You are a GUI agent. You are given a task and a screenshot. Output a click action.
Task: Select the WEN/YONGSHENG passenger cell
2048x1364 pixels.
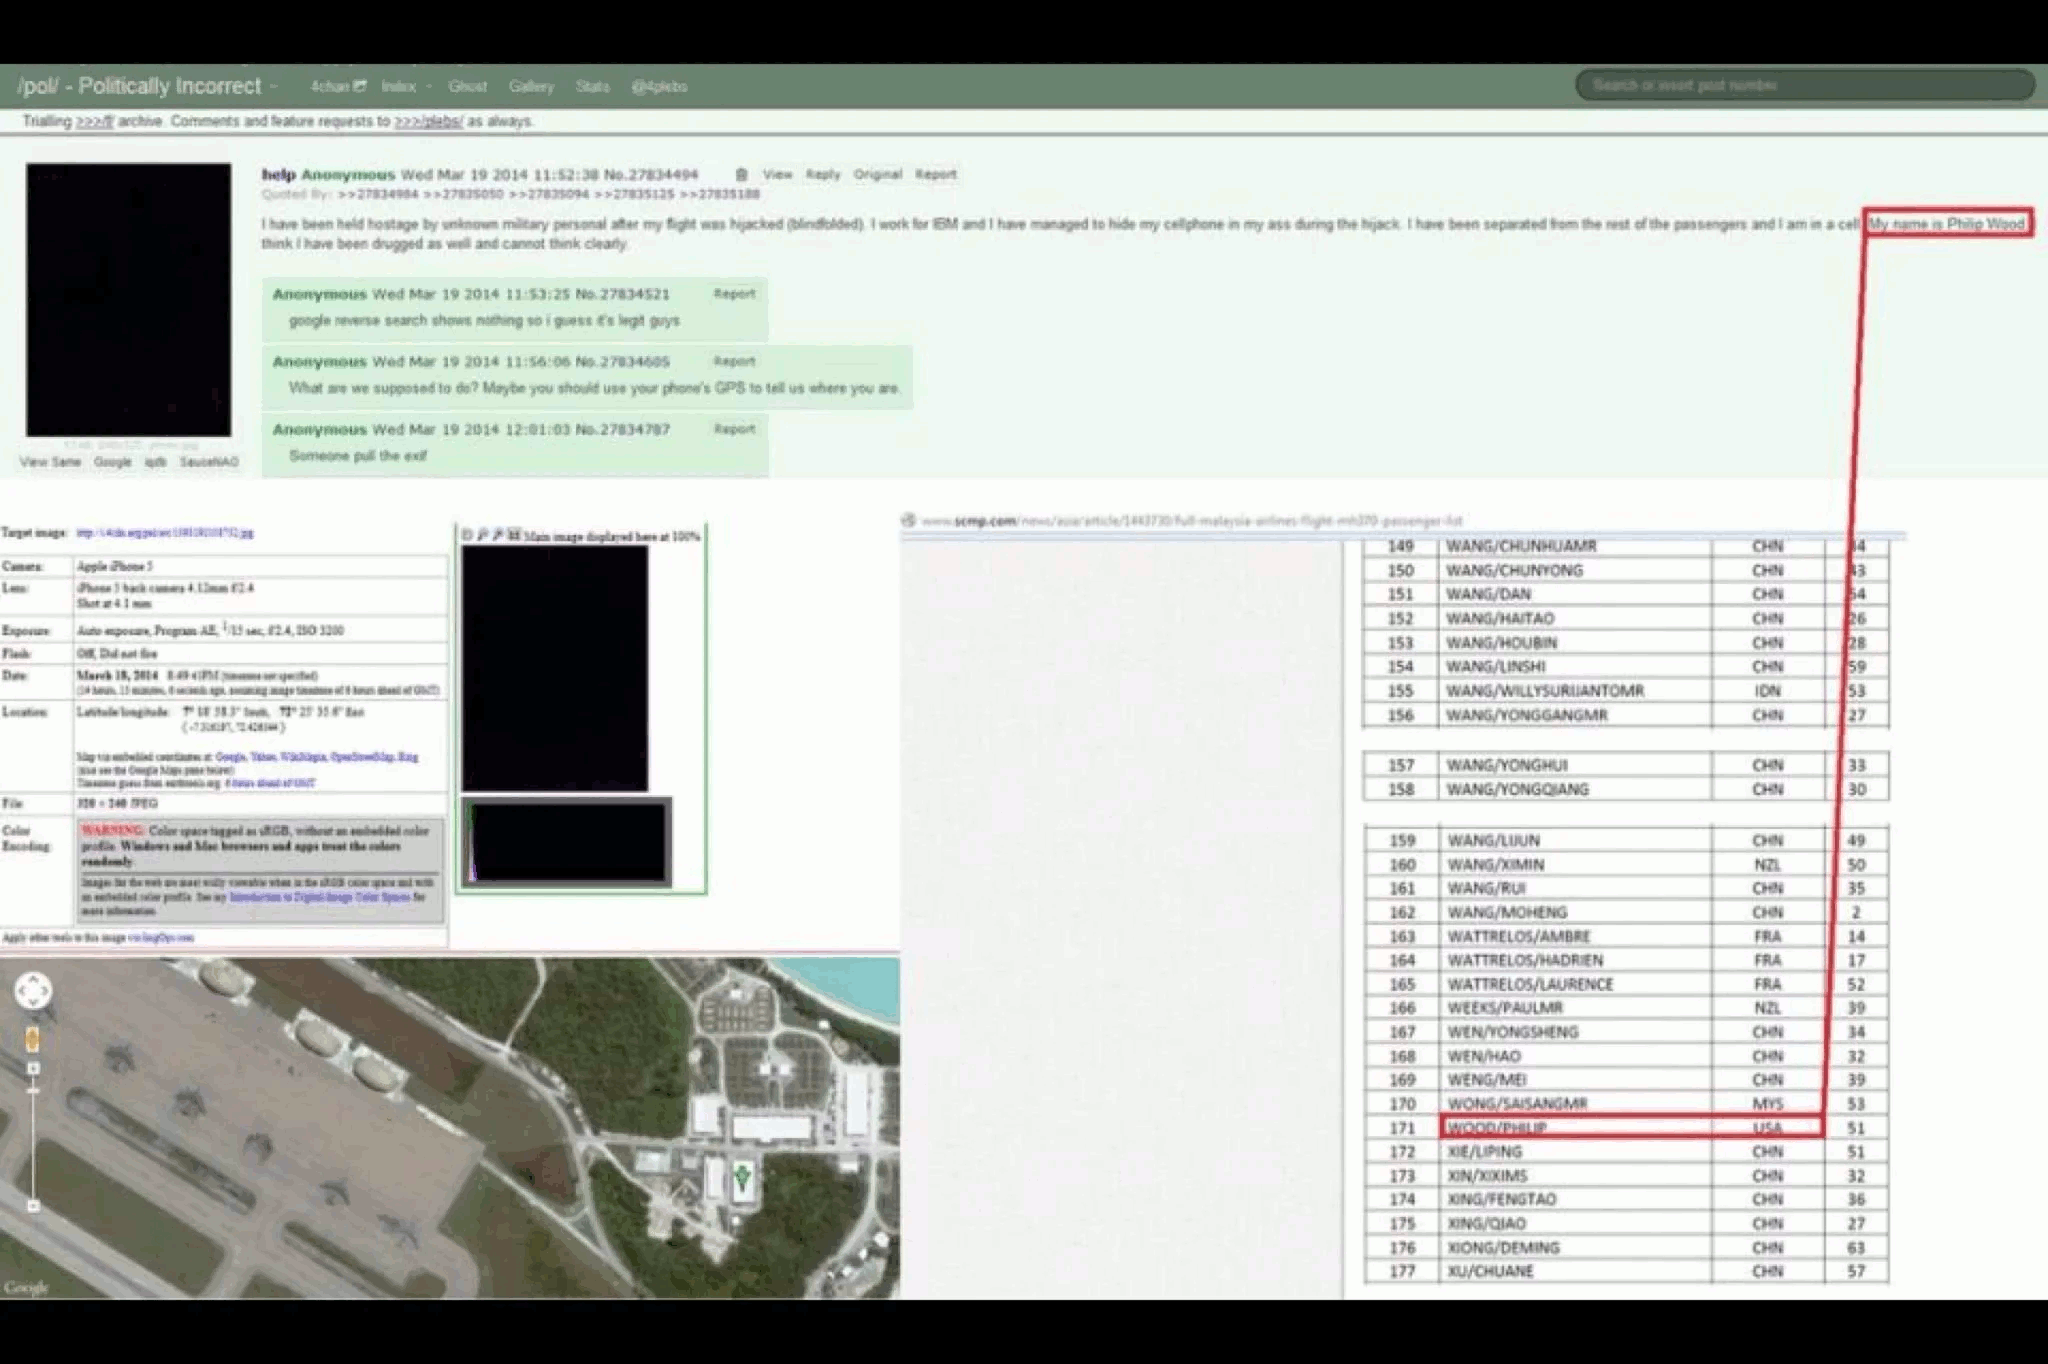[x=1574, y=1032]
